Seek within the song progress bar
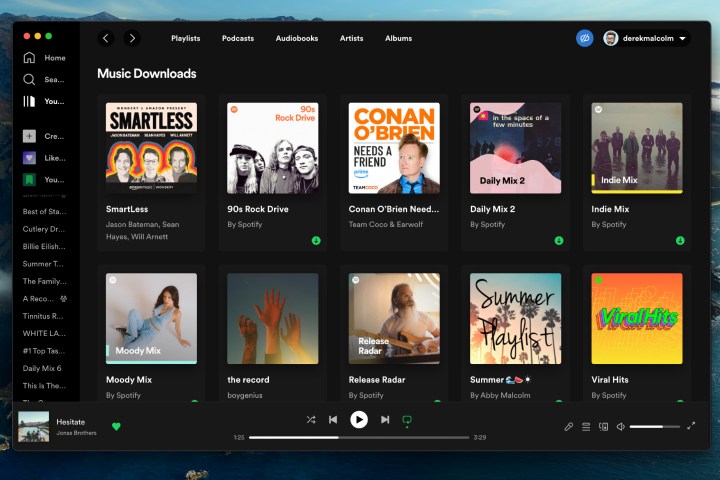Image resolution: width=720 pixels, height=480 pixels. coord(359,438)
